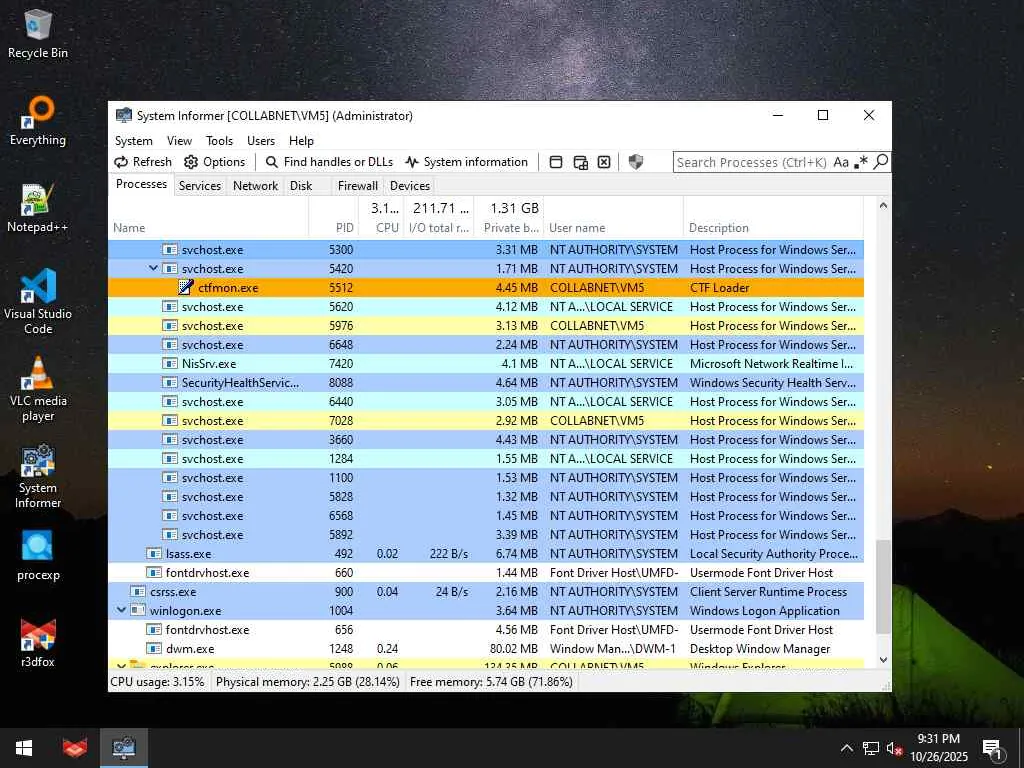
Task: Open the Windows Start menu
Action: click(24, 748)
